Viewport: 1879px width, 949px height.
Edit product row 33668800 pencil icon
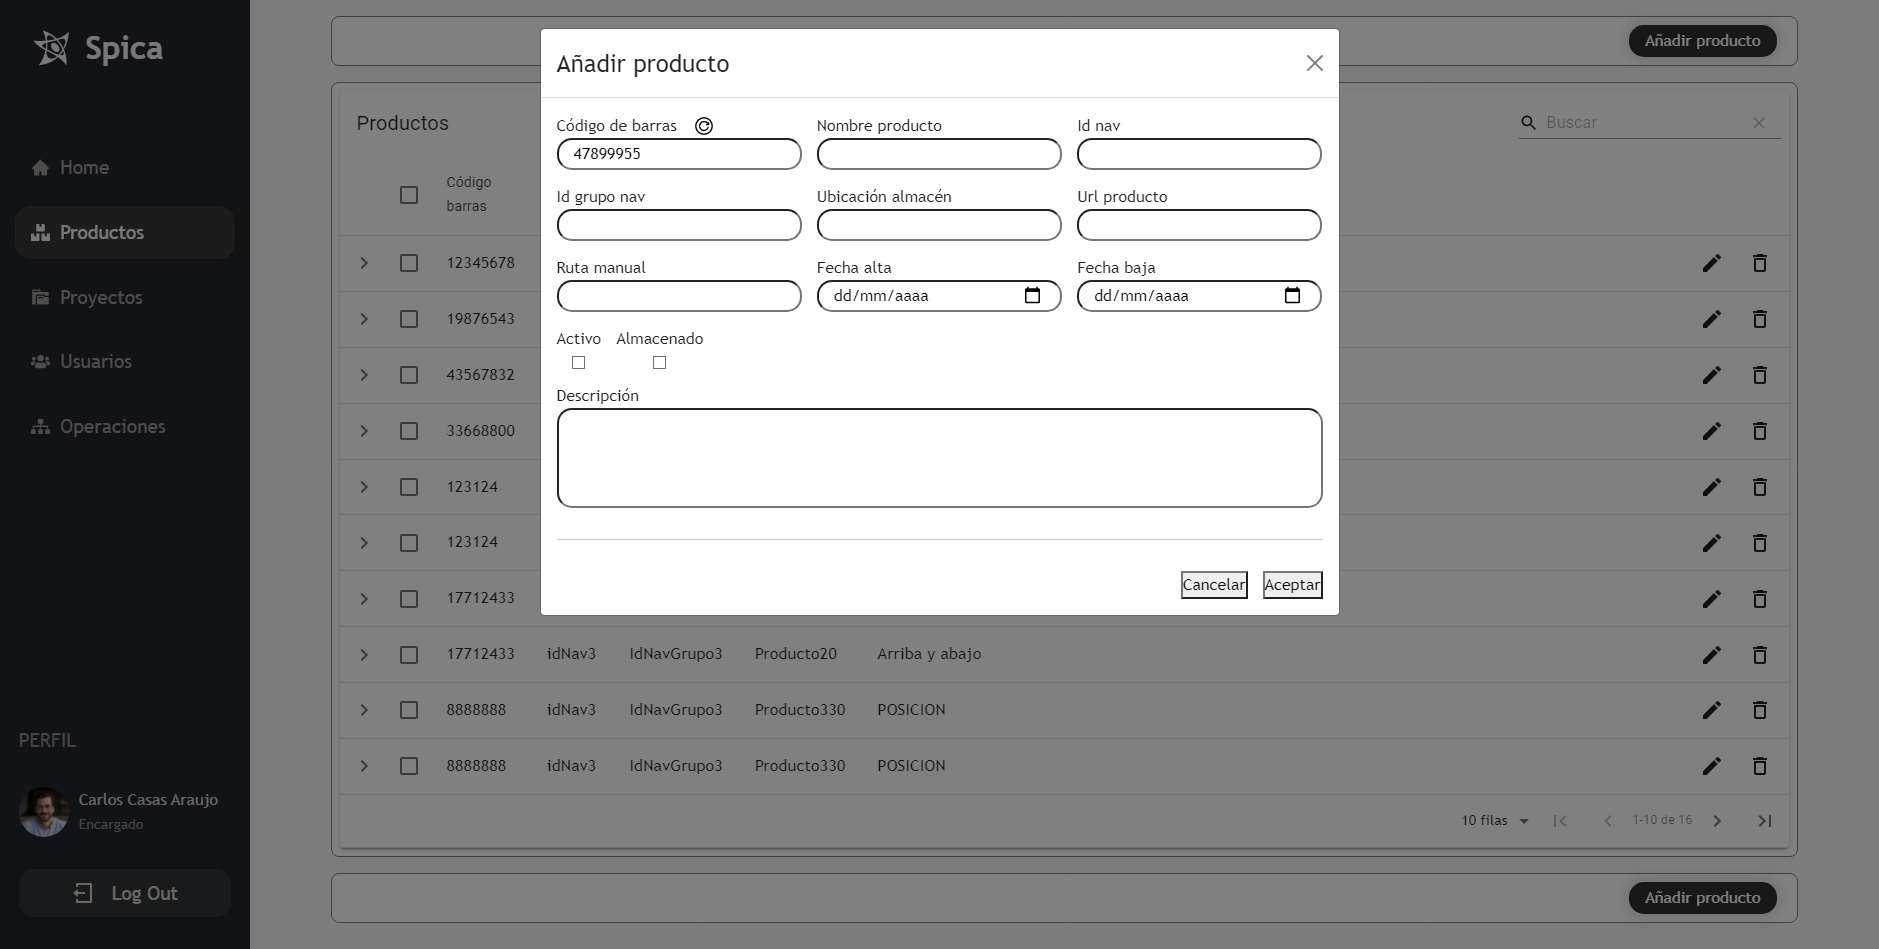pos(1711,431)
